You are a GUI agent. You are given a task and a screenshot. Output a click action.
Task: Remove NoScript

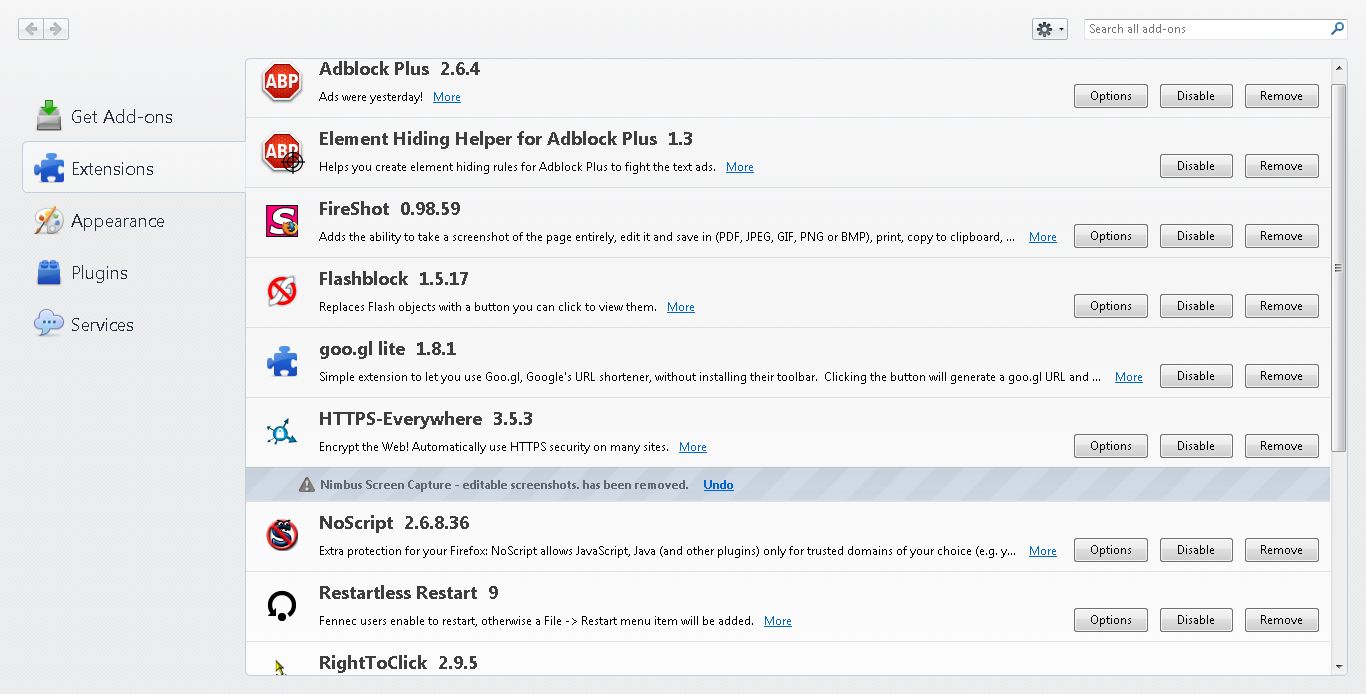tap(1282, 550)
